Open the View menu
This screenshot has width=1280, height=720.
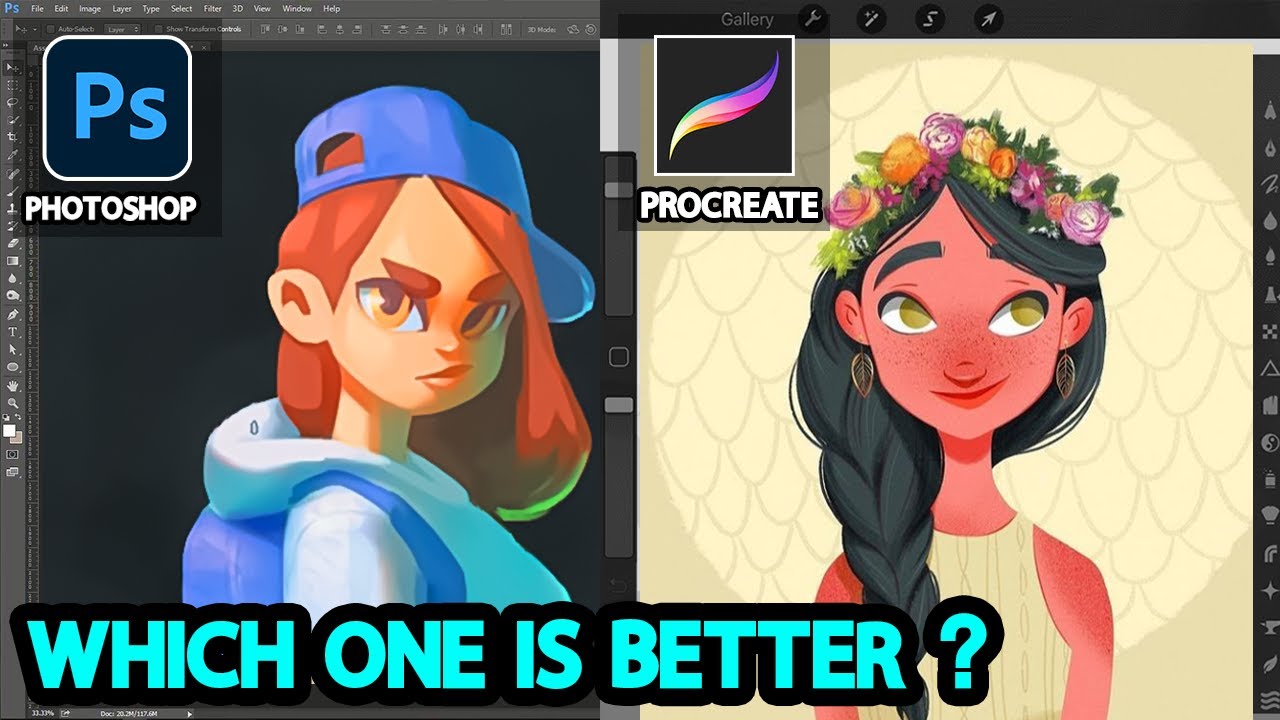pyautogui.click(x=263, y=8)
